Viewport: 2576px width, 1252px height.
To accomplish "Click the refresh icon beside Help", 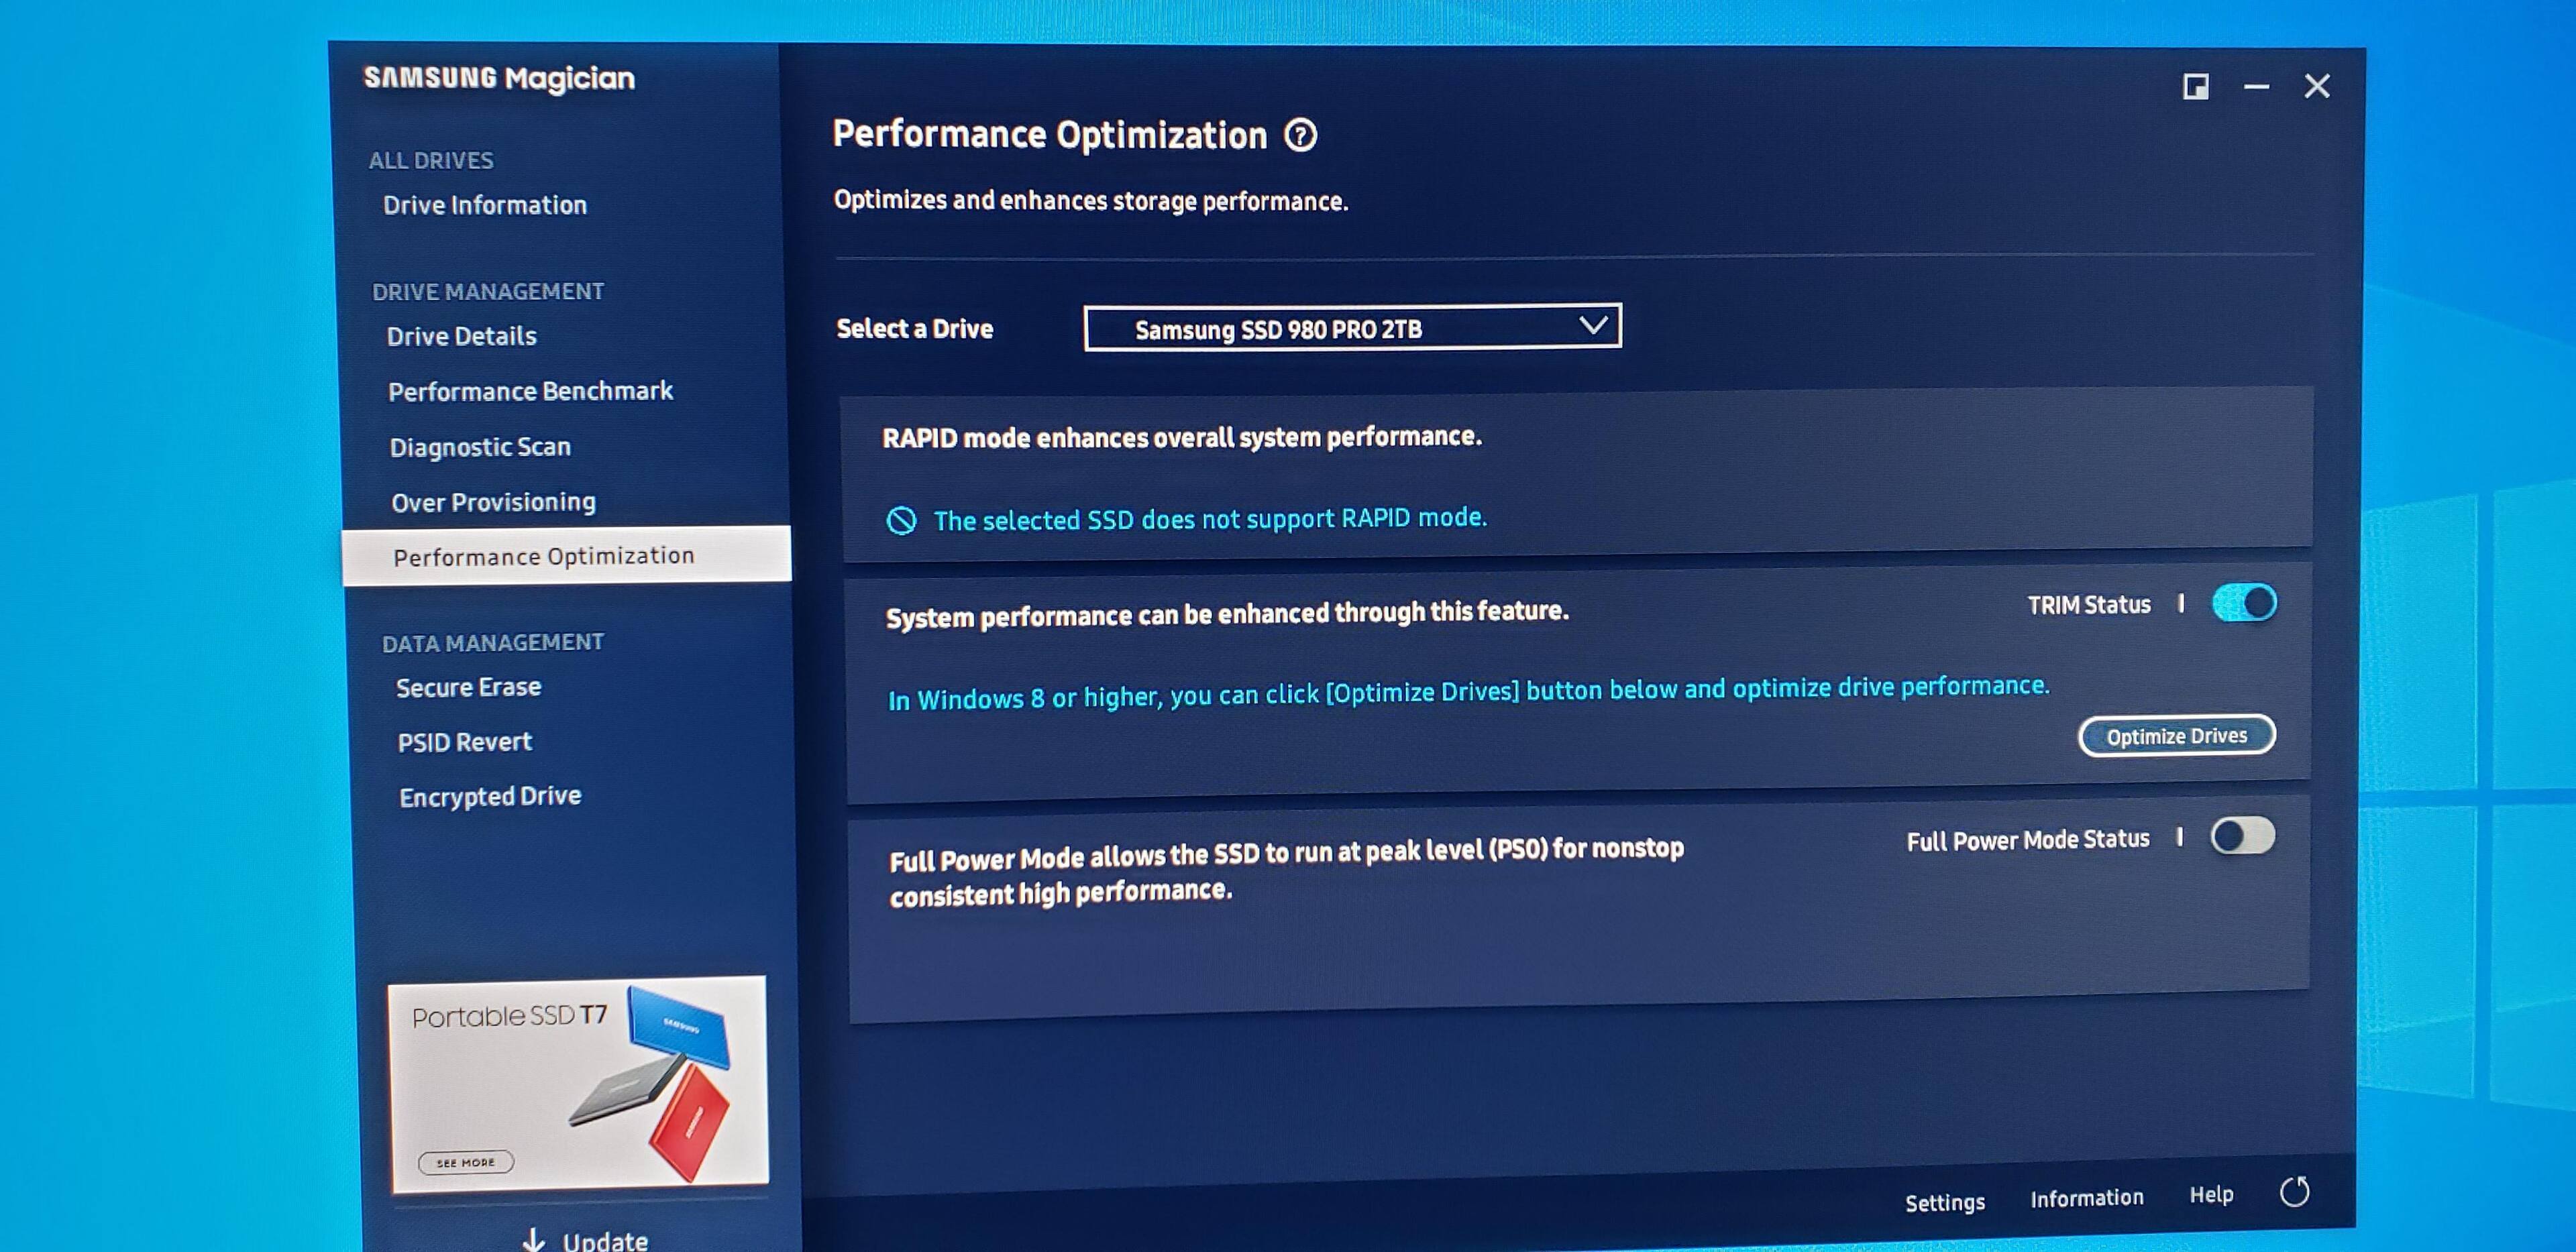I will point(2294,1192).
